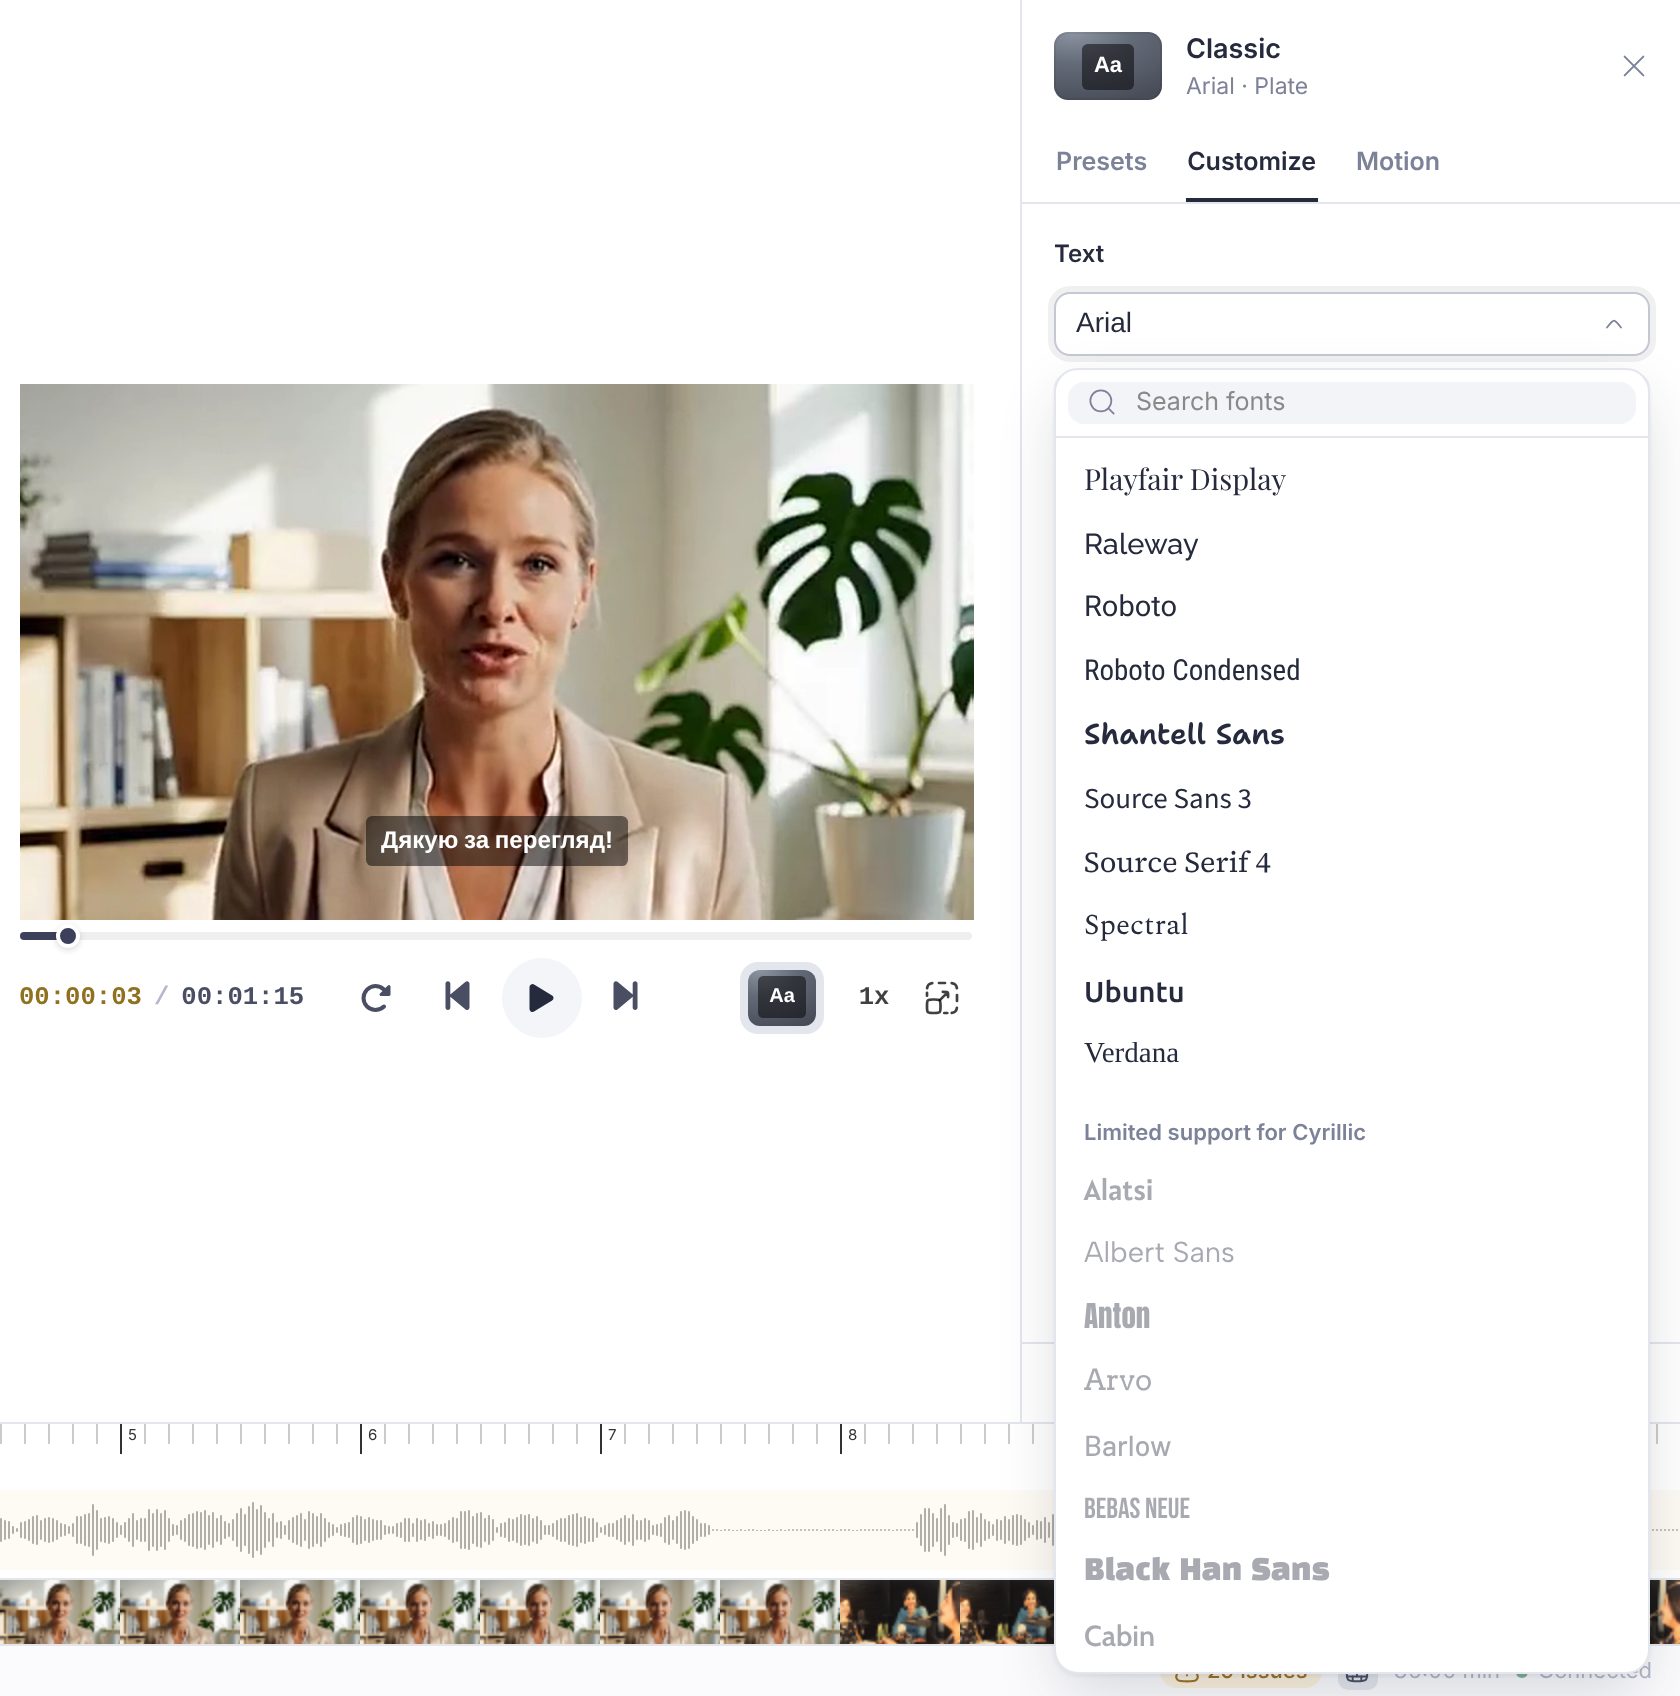Click the subtitle caption on the video
1680x1696 pixels.
(497, 841)
